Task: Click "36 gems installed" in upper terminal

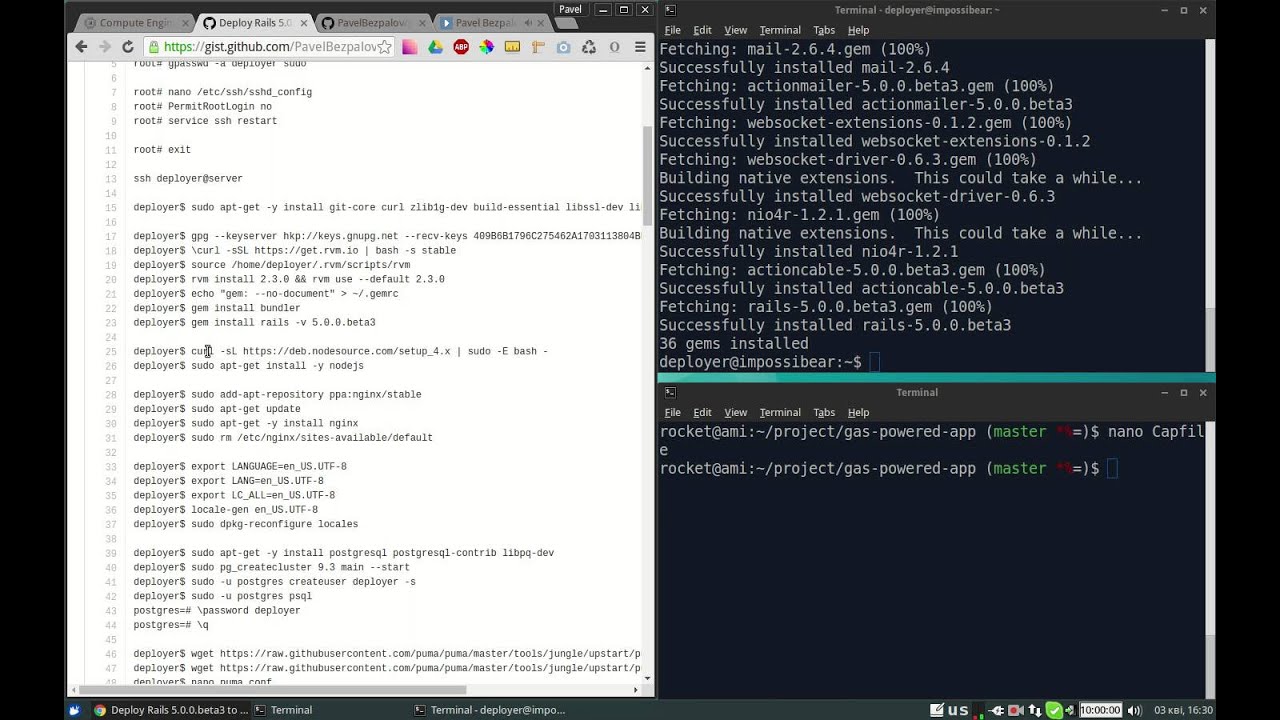Action: tap(734, 344)
